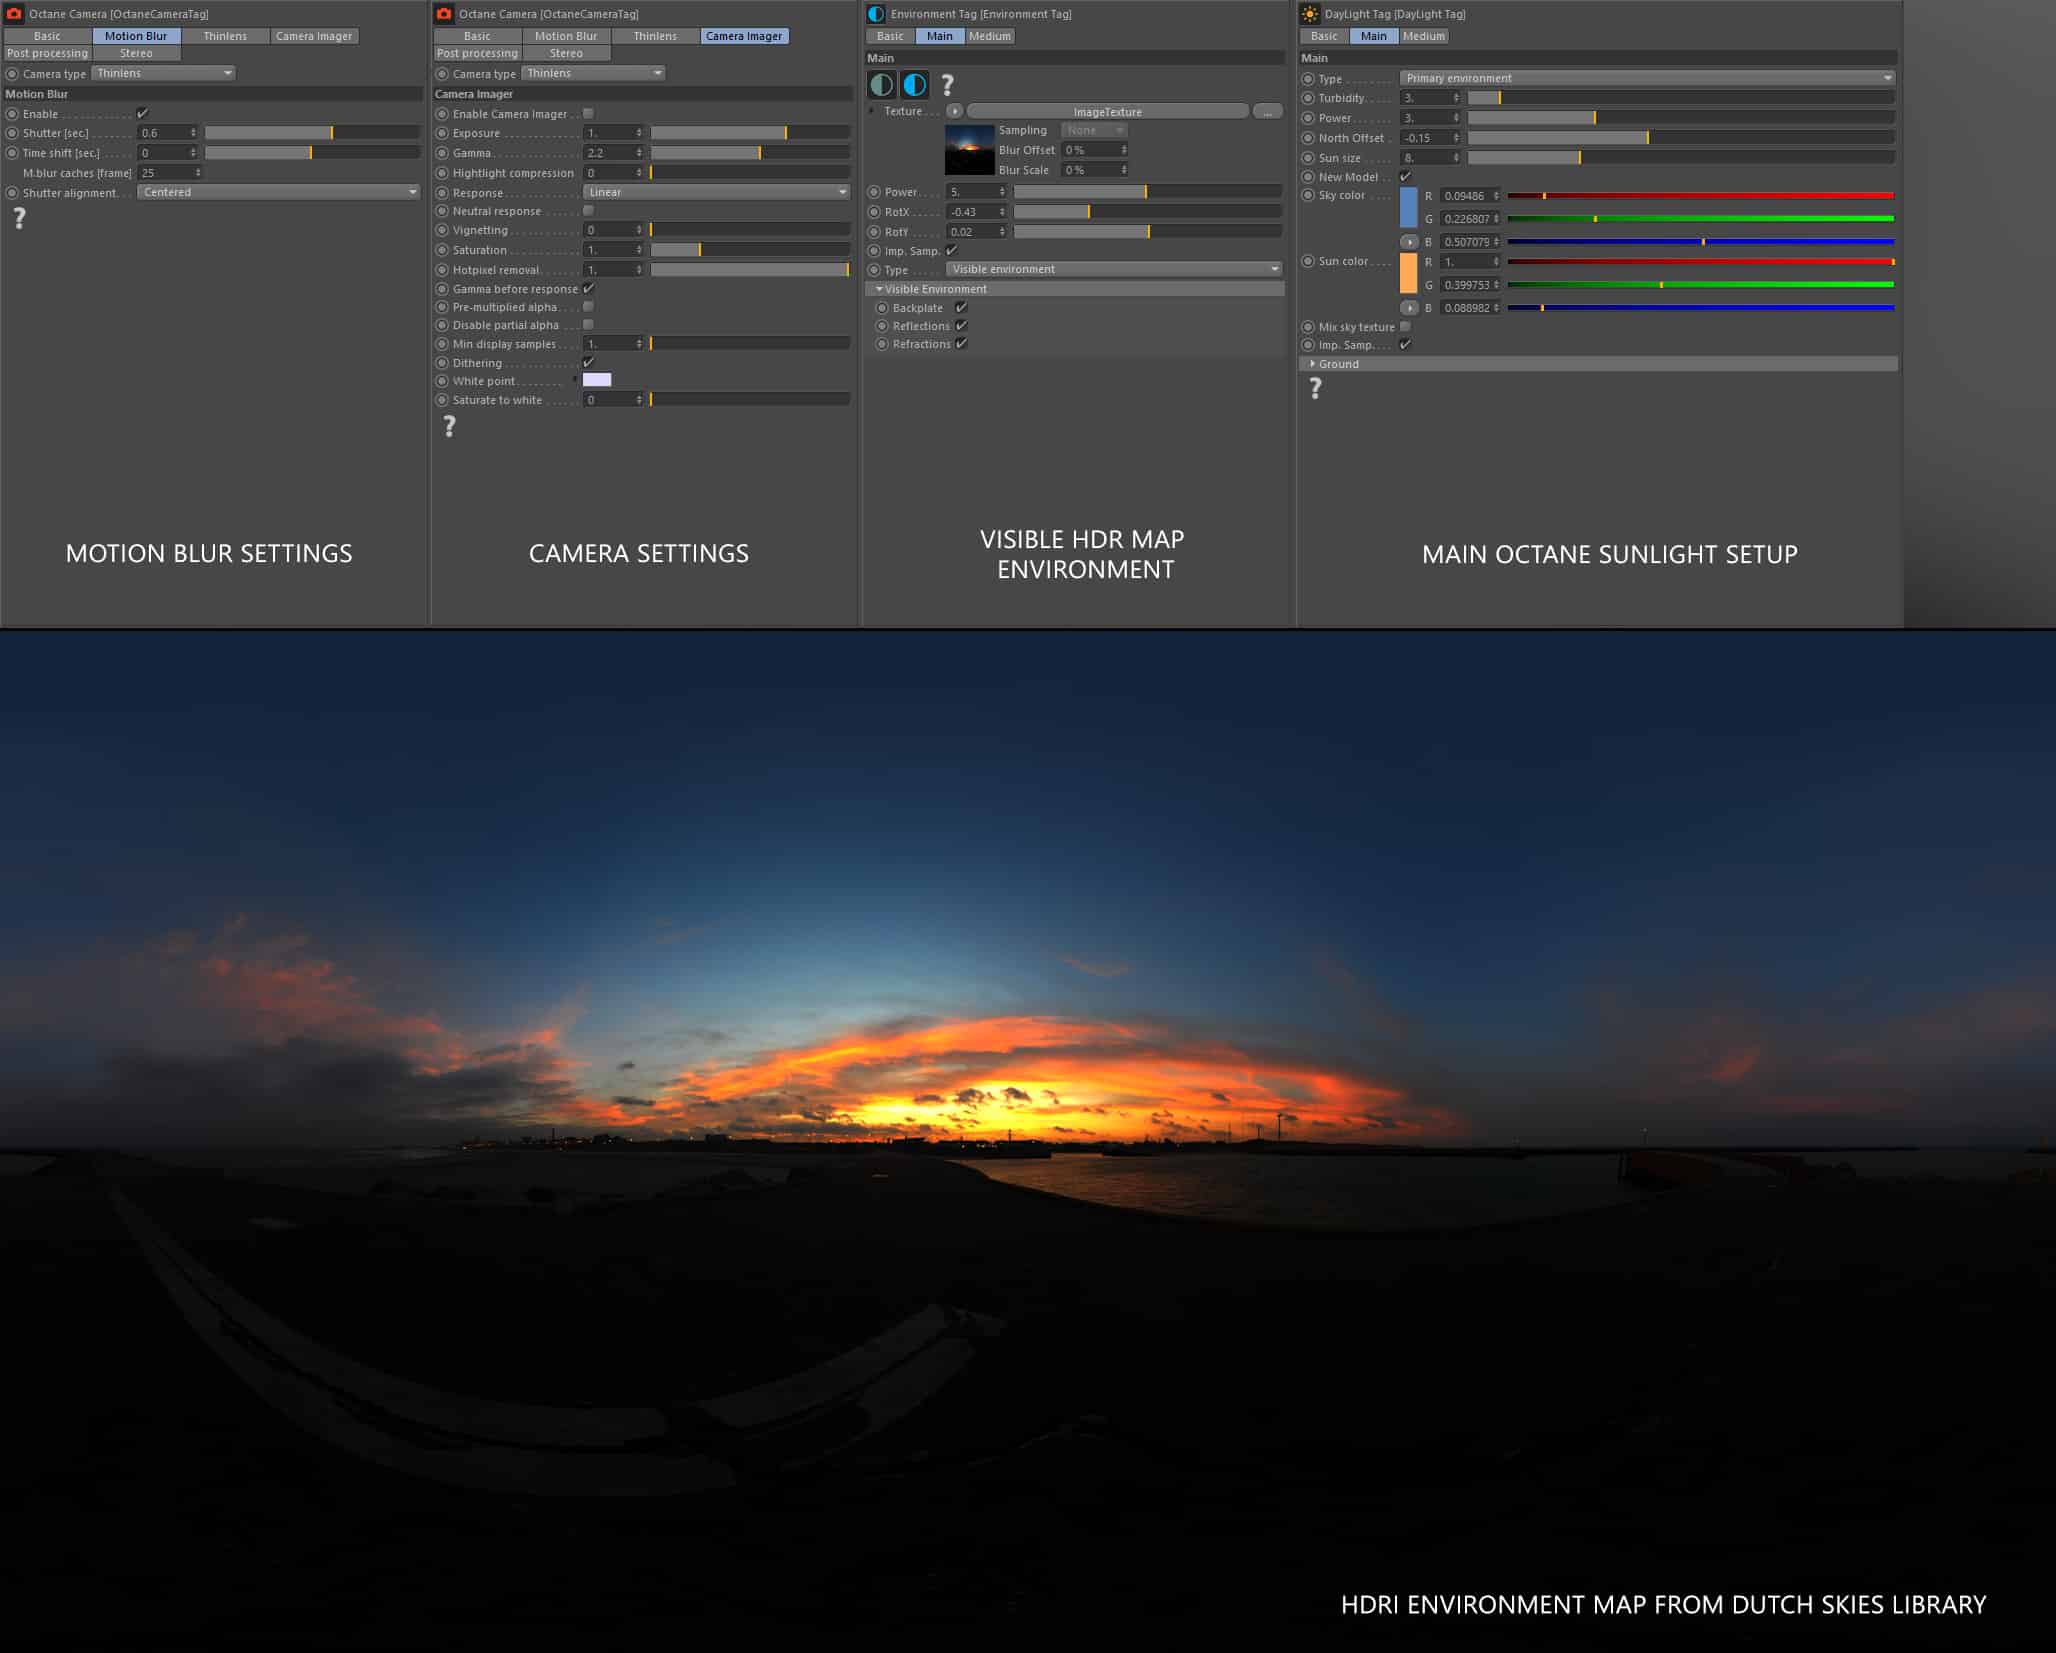Click the round arrow button beside Texture

(x=955, y=111)
